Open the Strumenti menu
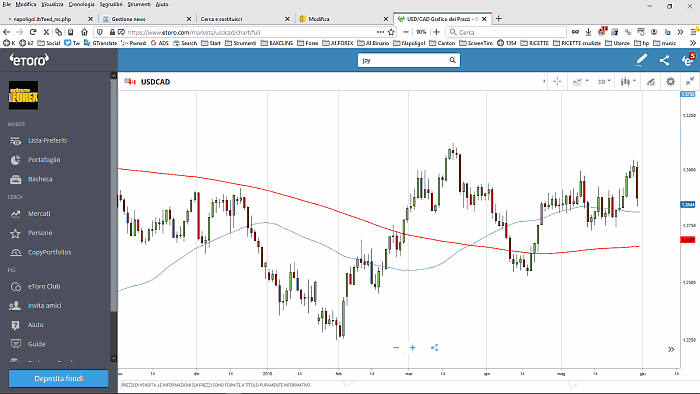 coord(138,4)
